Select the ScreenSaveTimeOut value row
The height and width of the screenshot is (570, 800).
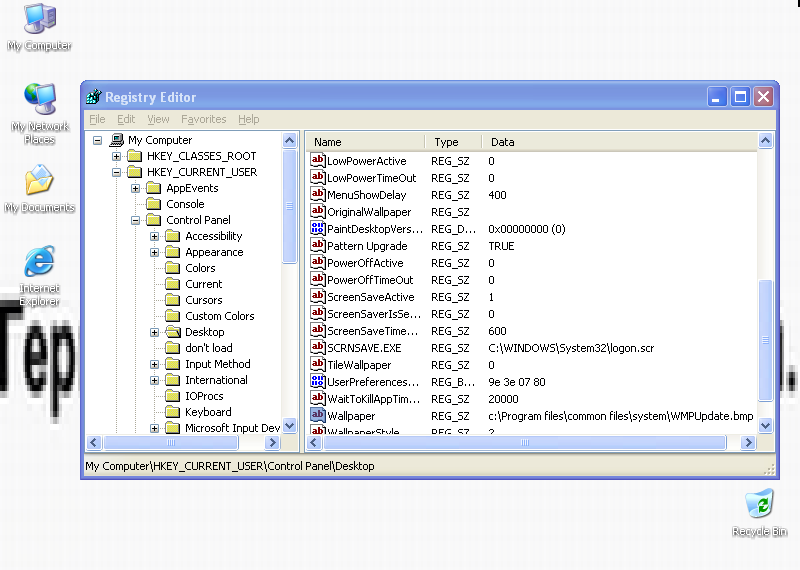(x=532, y=331)
